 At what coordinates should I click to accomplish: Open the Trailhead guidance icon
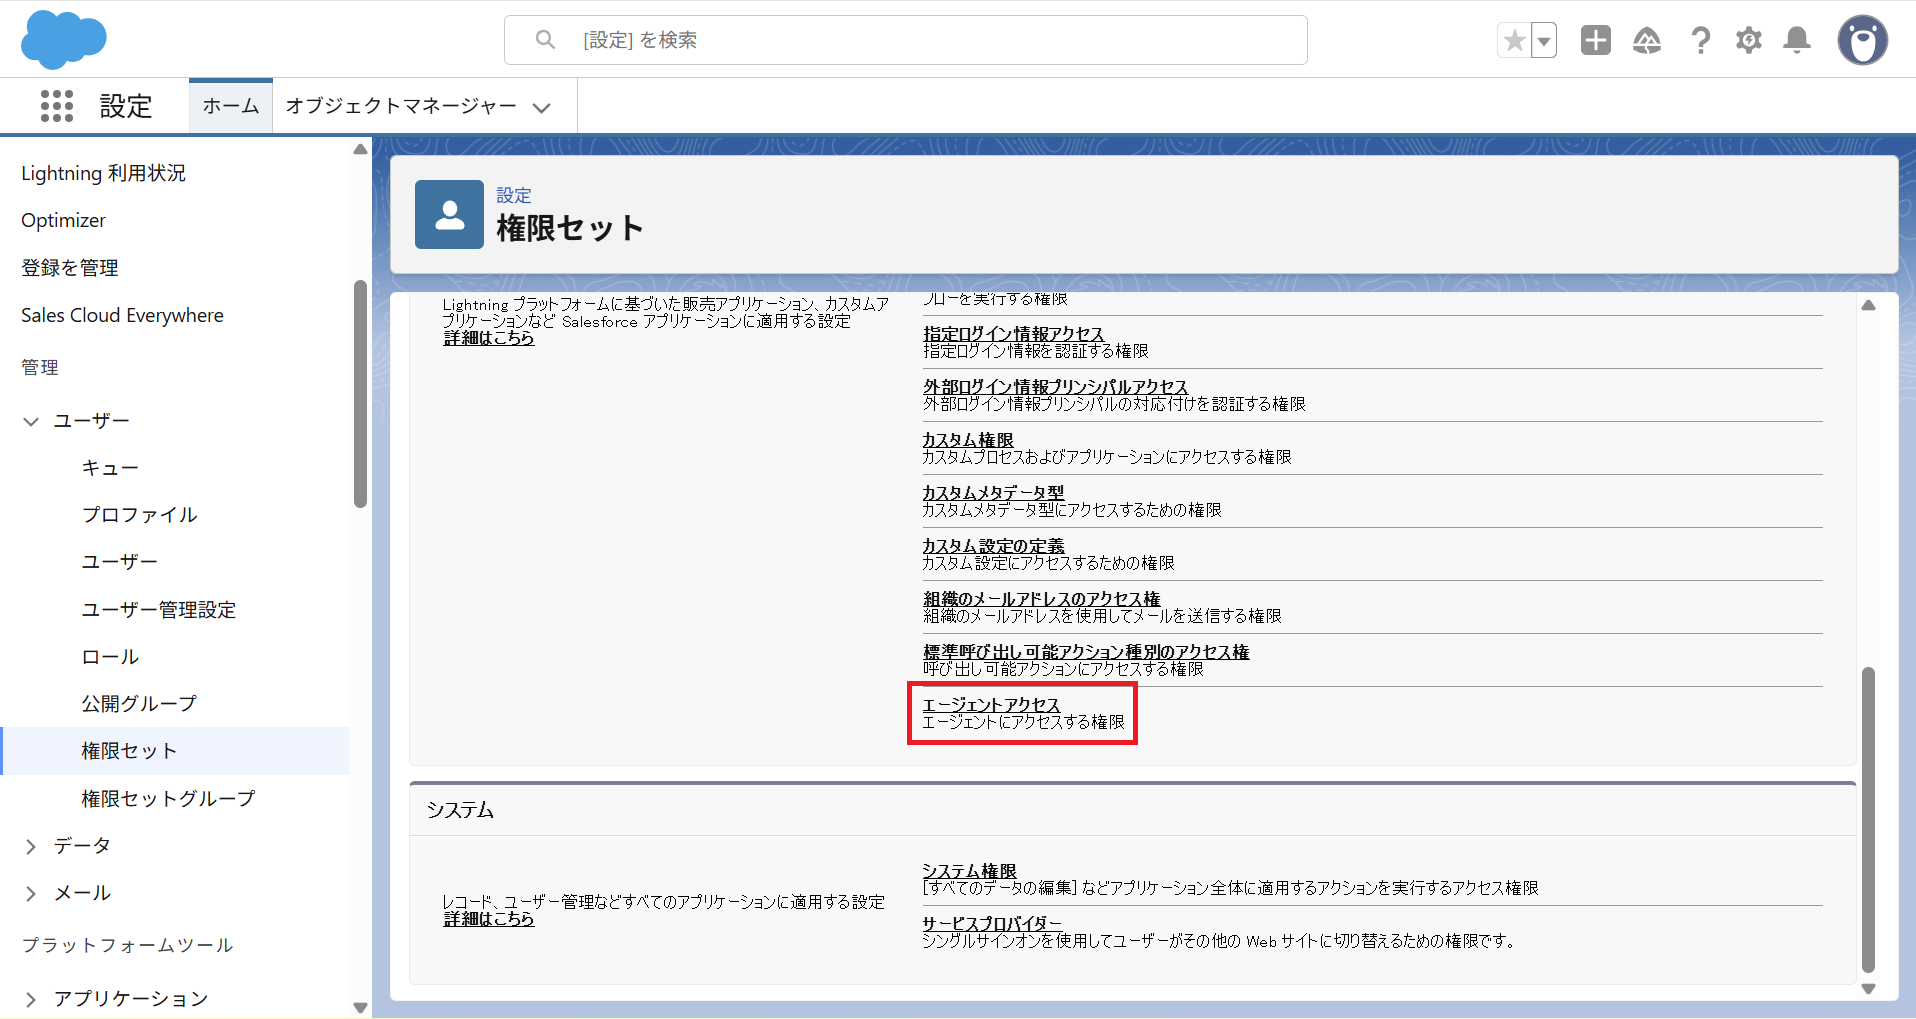1646,40
